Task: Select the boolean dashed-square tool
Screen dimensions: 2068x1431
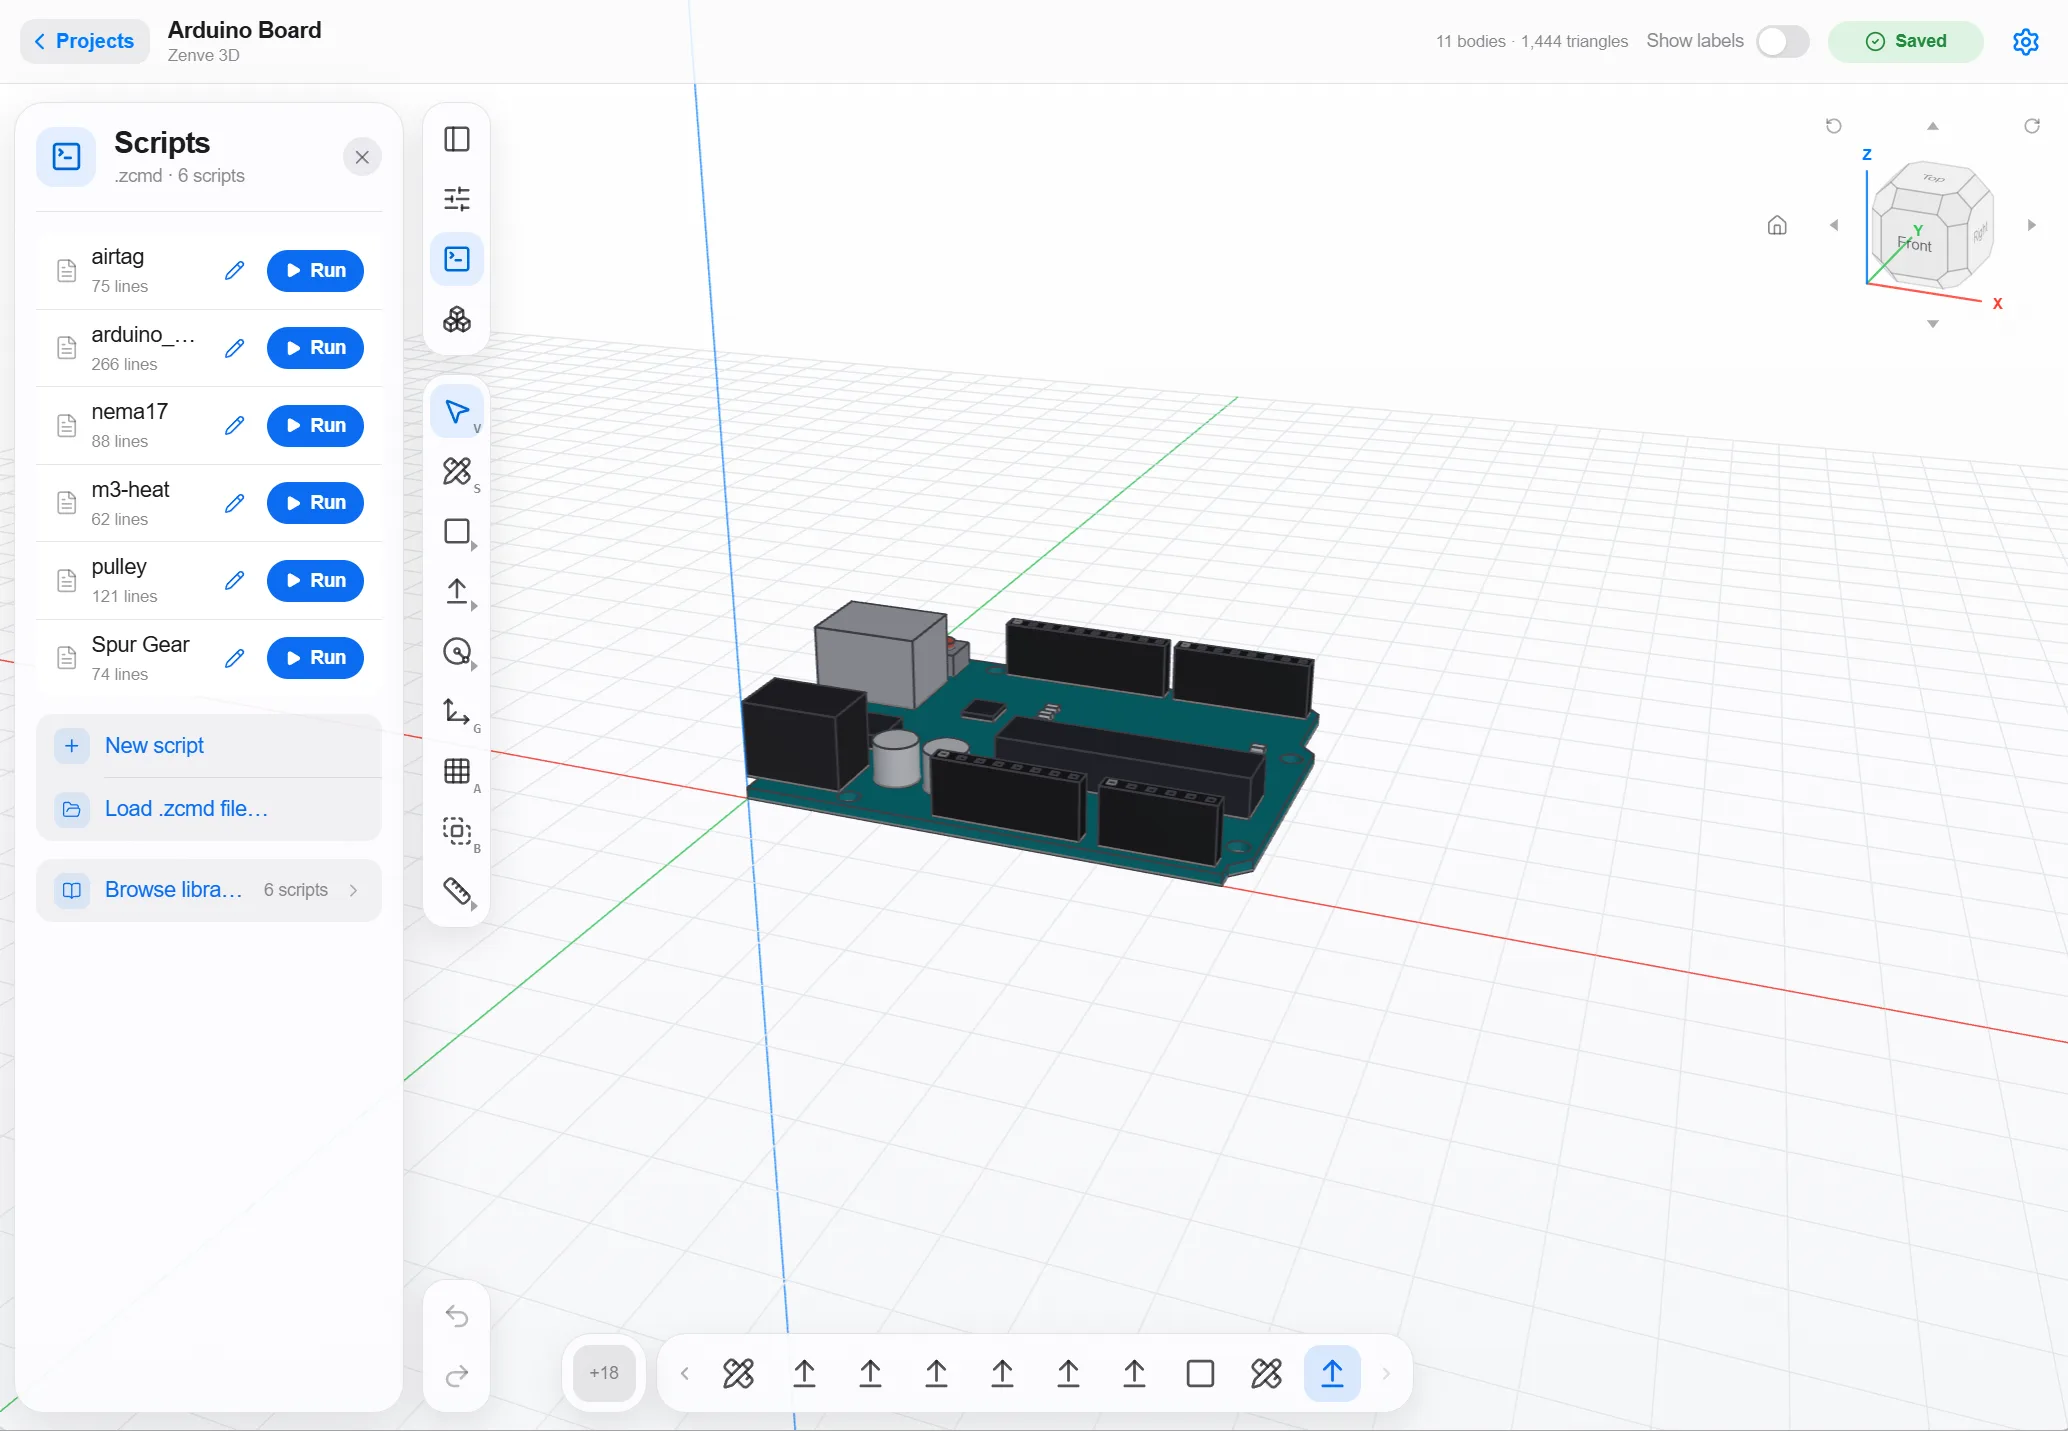Action: pyautogui.click(x=457, y=831)
